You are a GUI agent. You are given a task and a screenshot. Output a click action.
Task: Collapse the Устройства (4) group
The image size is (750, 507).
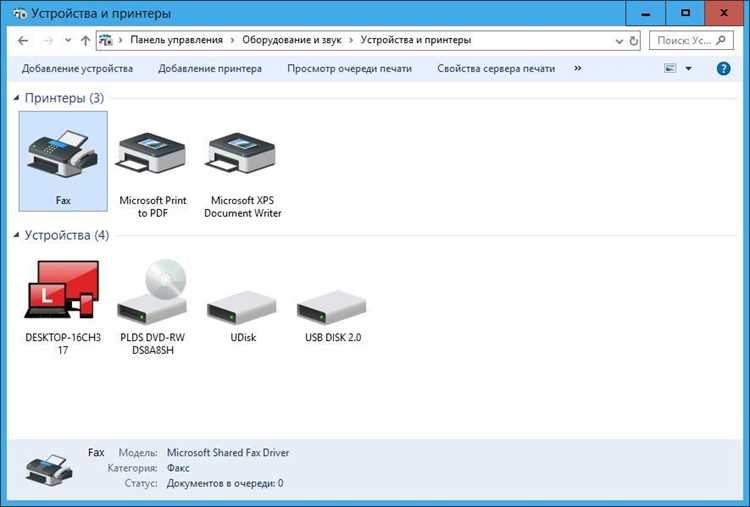tap(16, 235)
